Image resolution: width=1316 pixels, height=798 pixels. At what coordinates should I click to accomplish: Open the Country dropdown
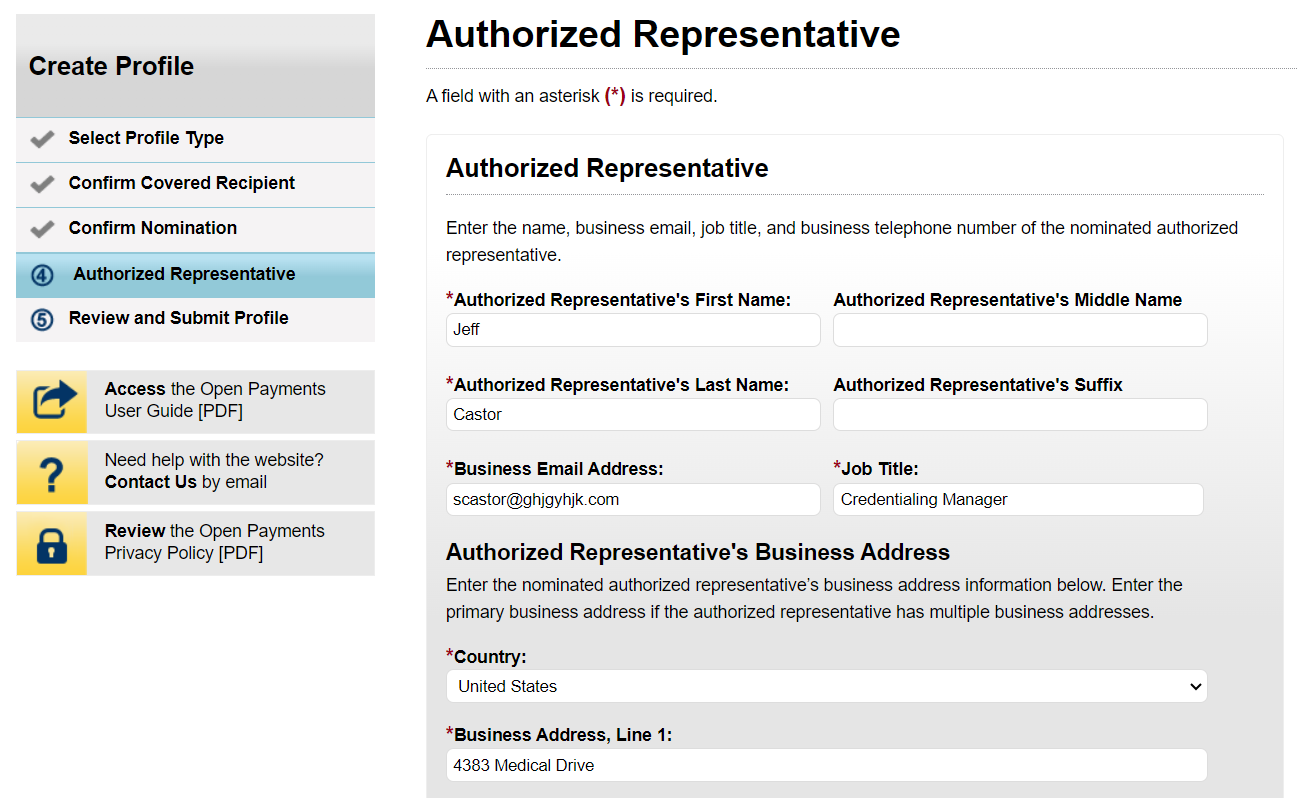coord(826,686)
